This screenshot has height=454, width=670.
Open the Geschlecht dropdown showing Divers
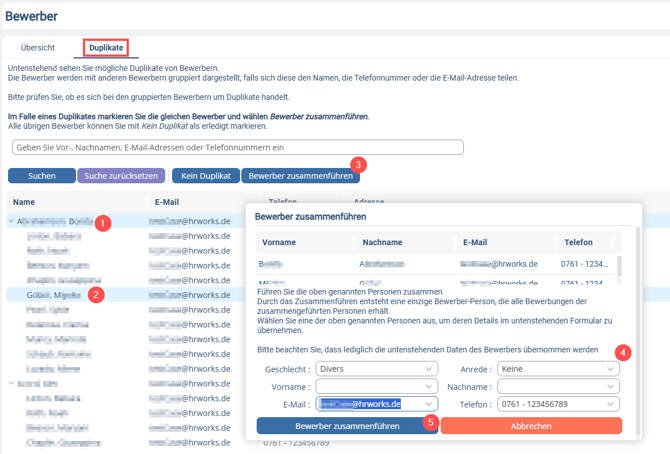[376, 369]
